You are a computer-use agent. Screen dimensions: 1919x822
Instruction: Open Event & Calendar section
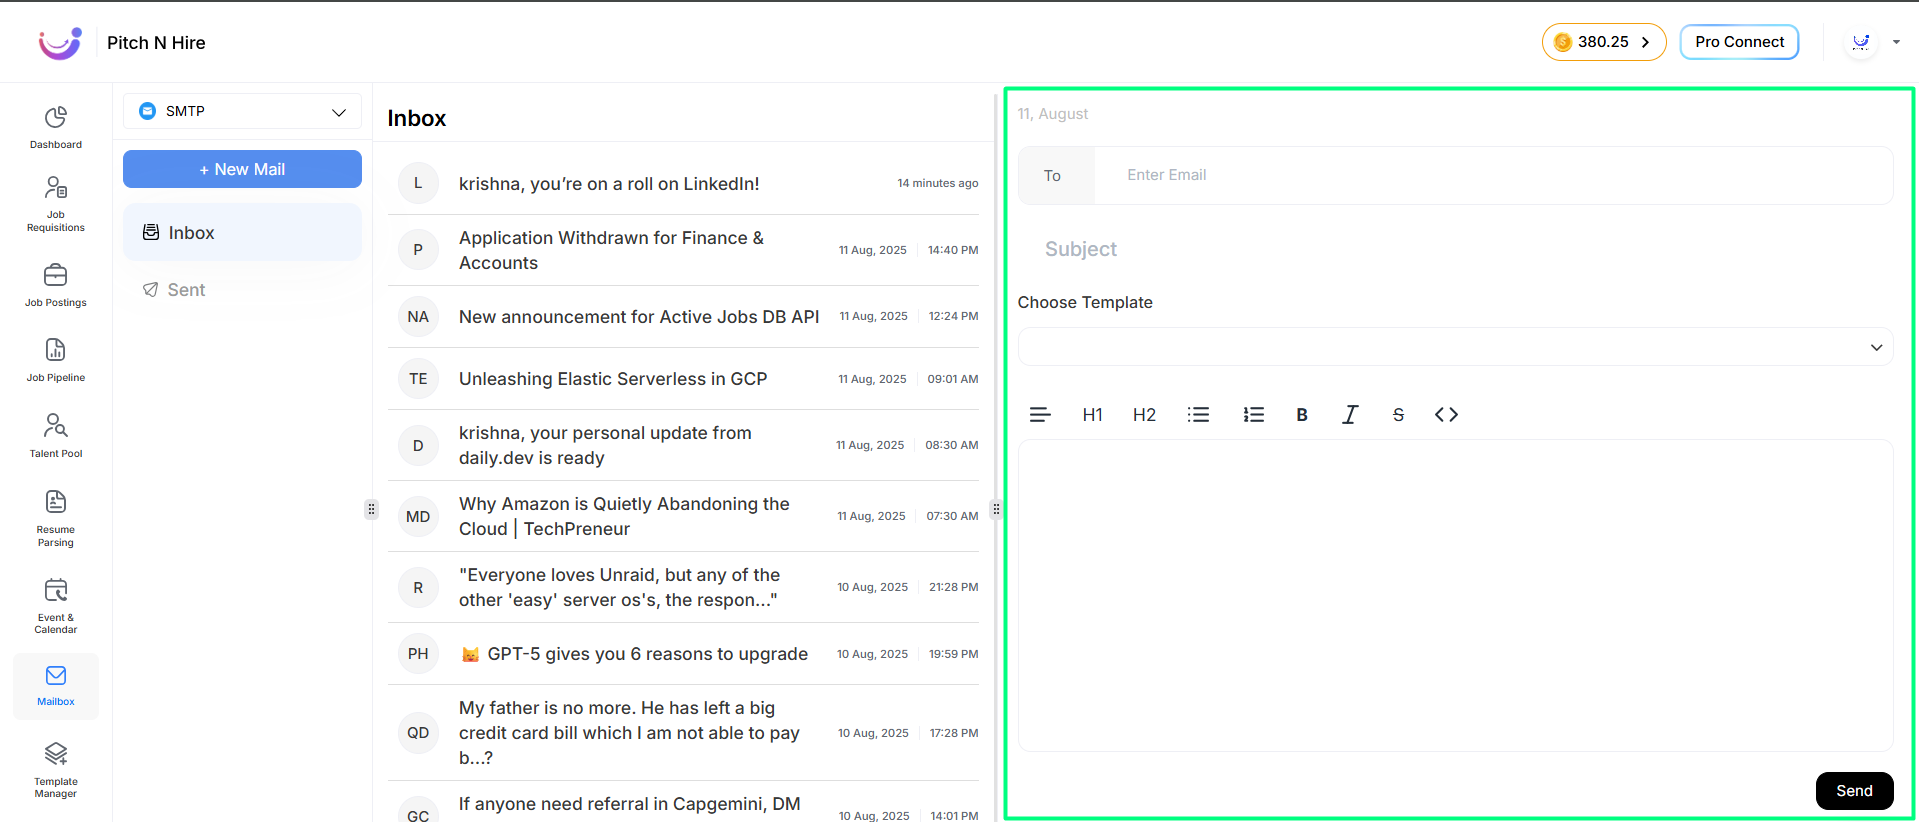(x=56, y=606)
